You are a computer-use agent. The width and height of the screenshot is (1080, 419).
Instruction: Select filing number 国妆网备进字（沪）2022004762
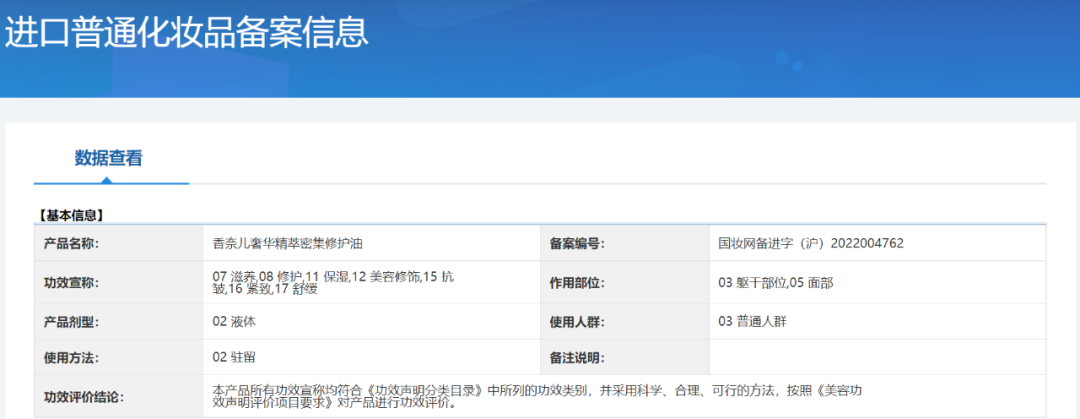click(x=811, y=243)
